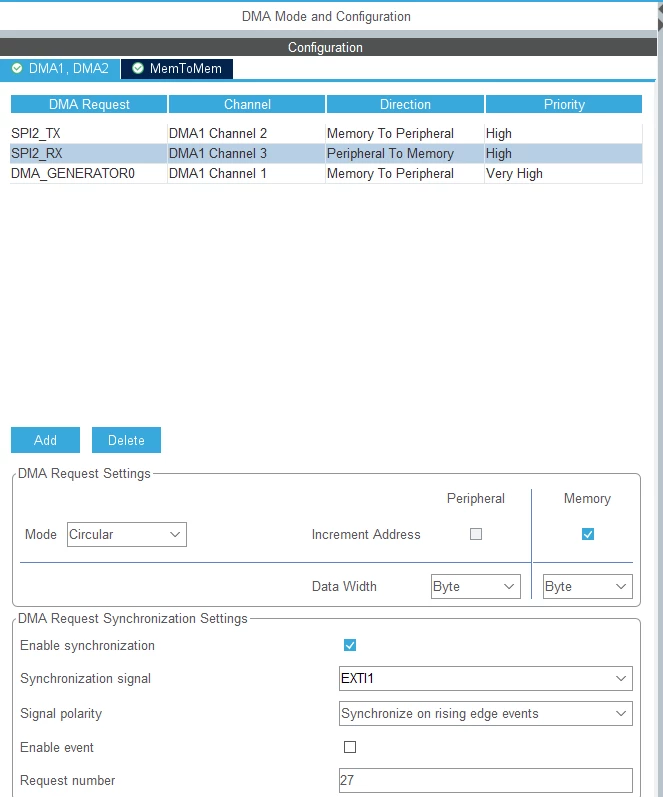Click the Request number field
This screenshot has height=797, width=663.
pos(486,781)
